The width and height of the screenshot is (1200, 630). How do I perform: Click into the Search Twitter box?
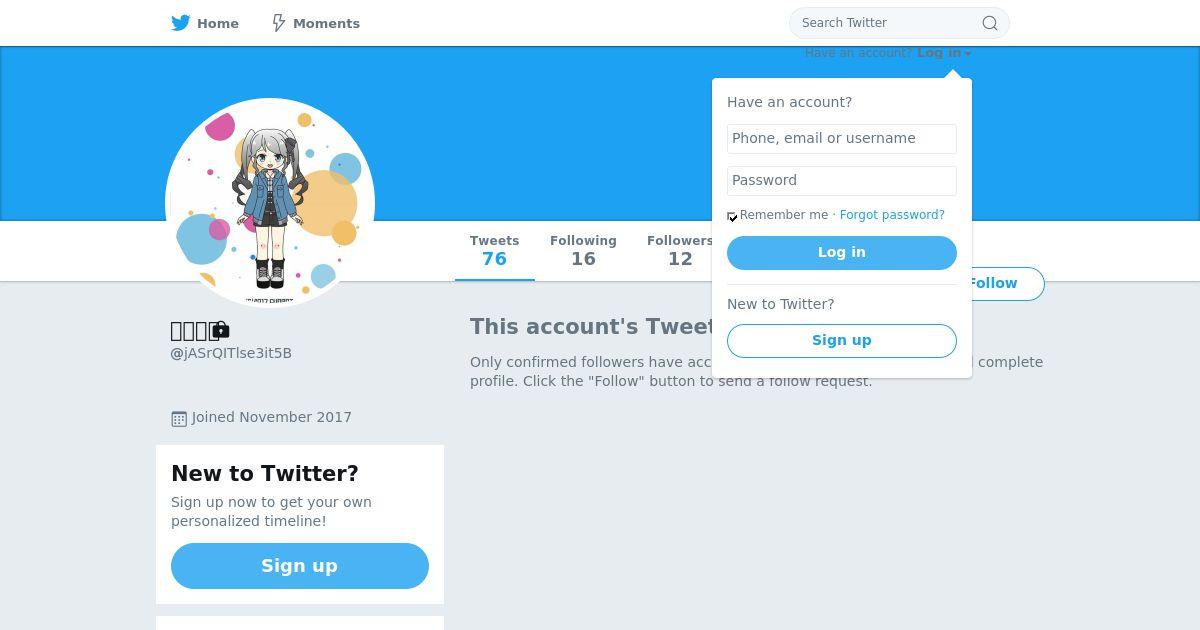(885, 23)
